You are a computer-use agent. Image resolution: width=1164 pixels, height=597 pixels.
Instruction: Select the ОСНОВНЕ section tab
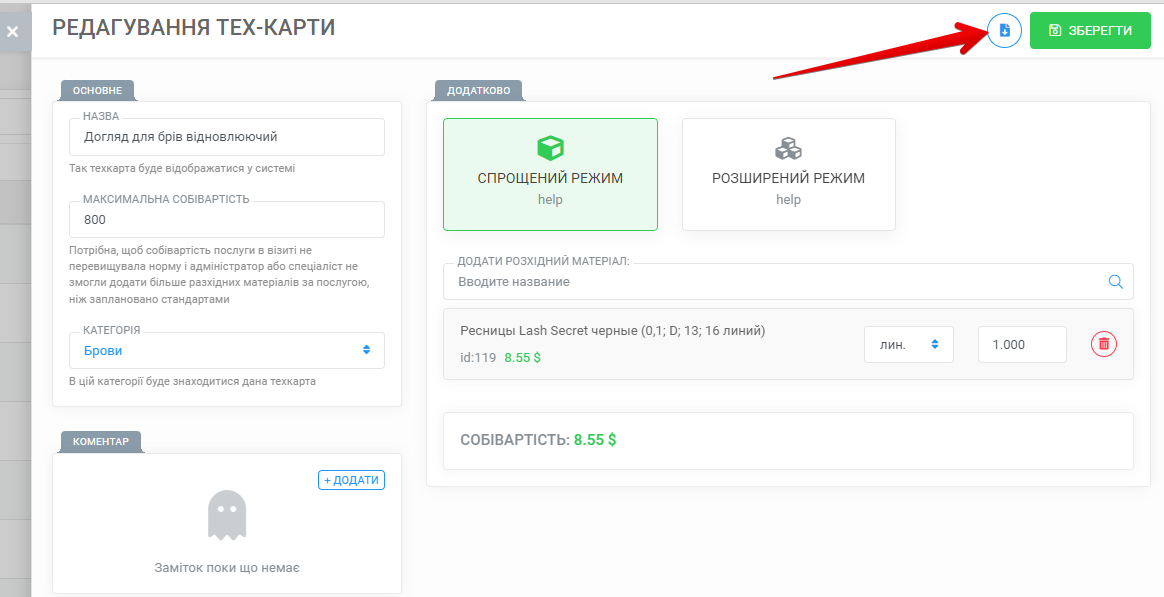[x=97, y=90]
